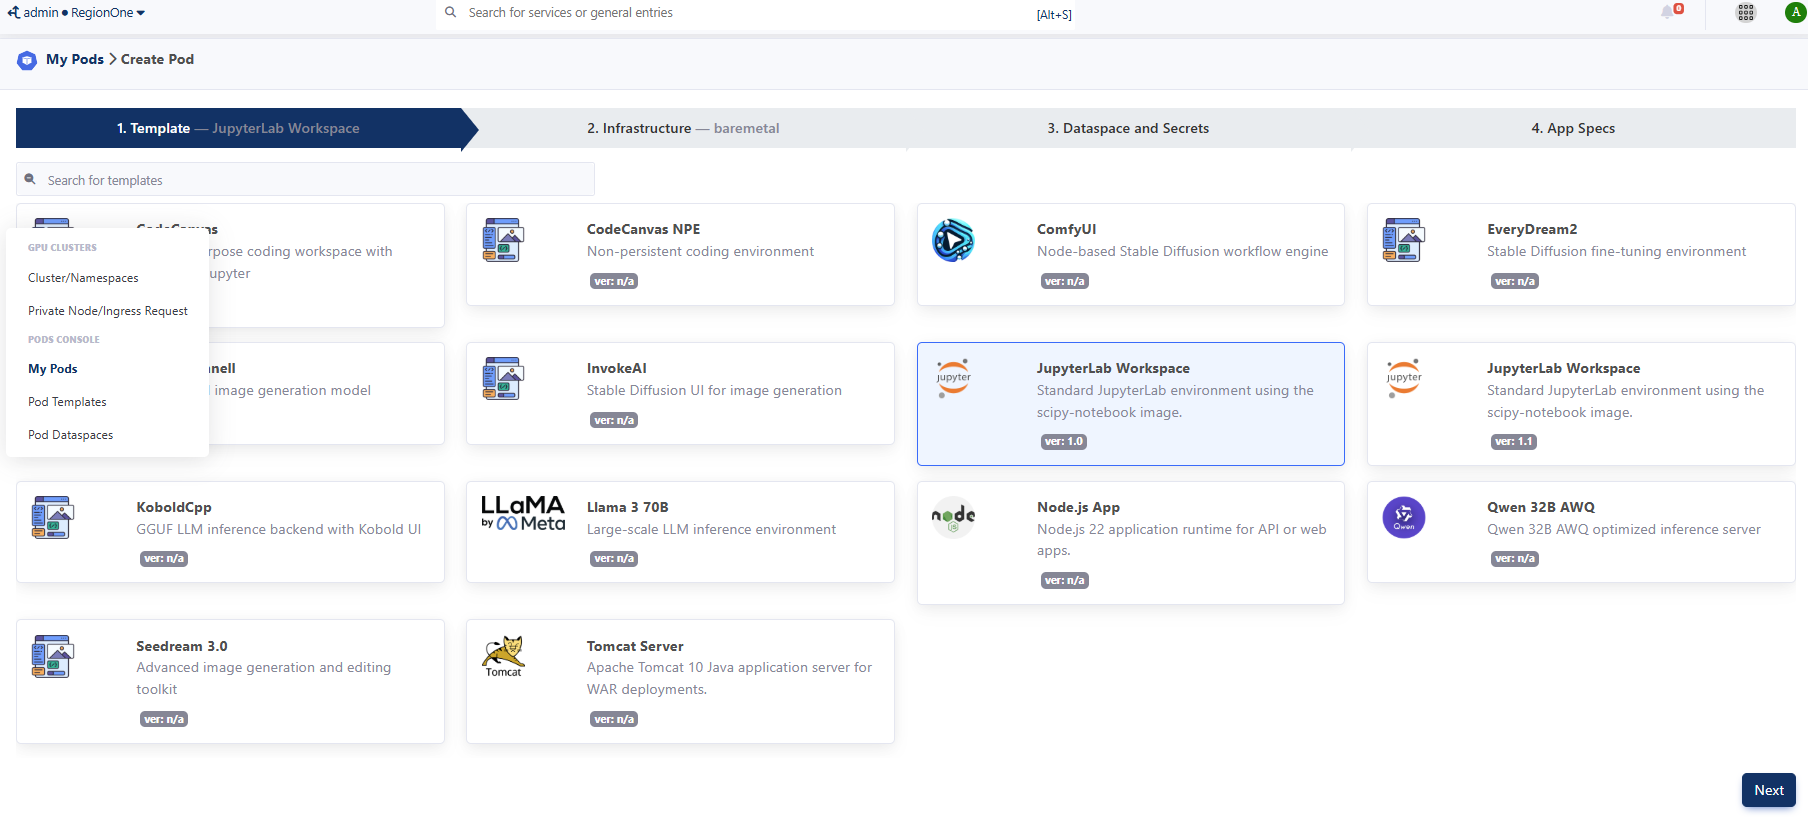The height and width of the screenshot is (820, 1808).
Task: Click the Seedream 3.0 template icon
Action: (x=53, y=657)
